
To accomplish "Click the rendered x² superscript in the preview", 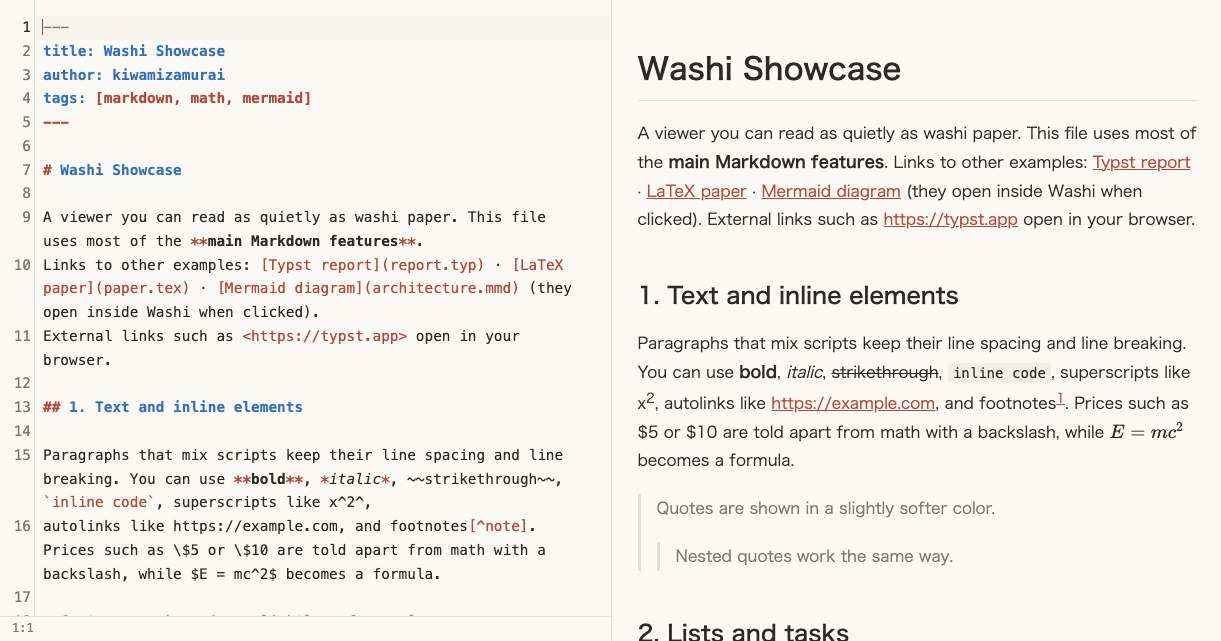I will coord(646,402).
